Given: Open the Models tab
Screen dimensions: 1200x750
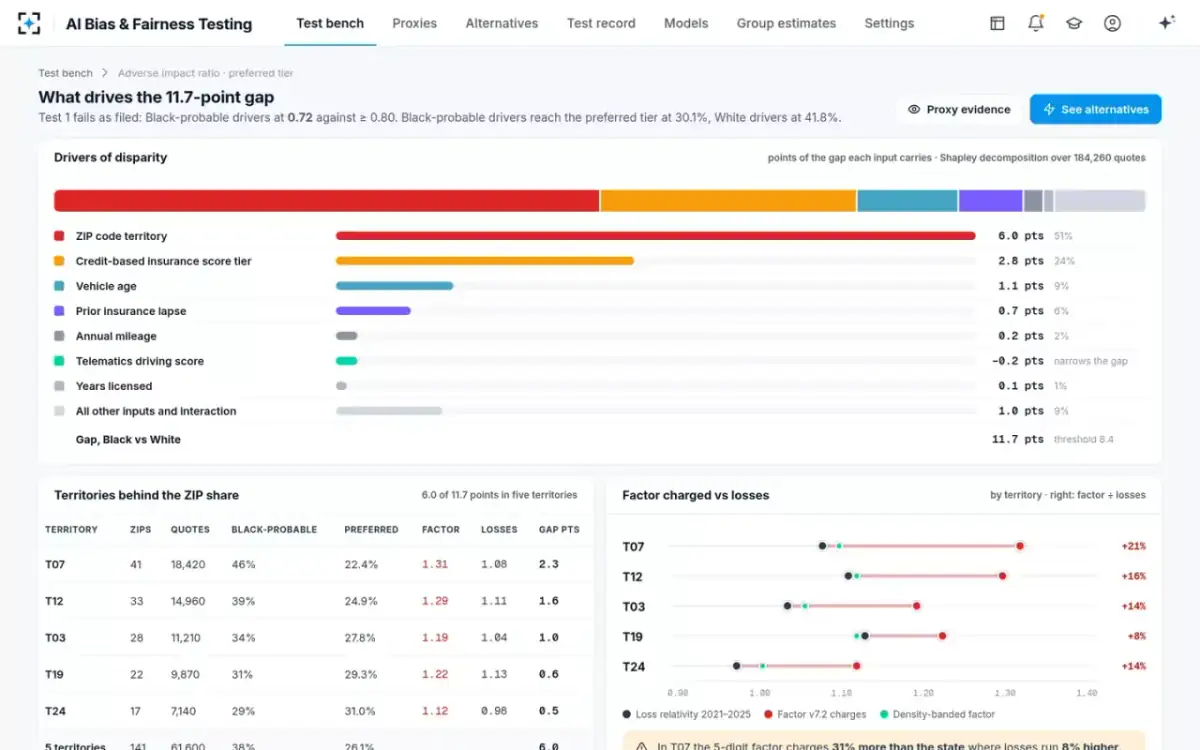Looking at the screenshot, I should [686, 23].
